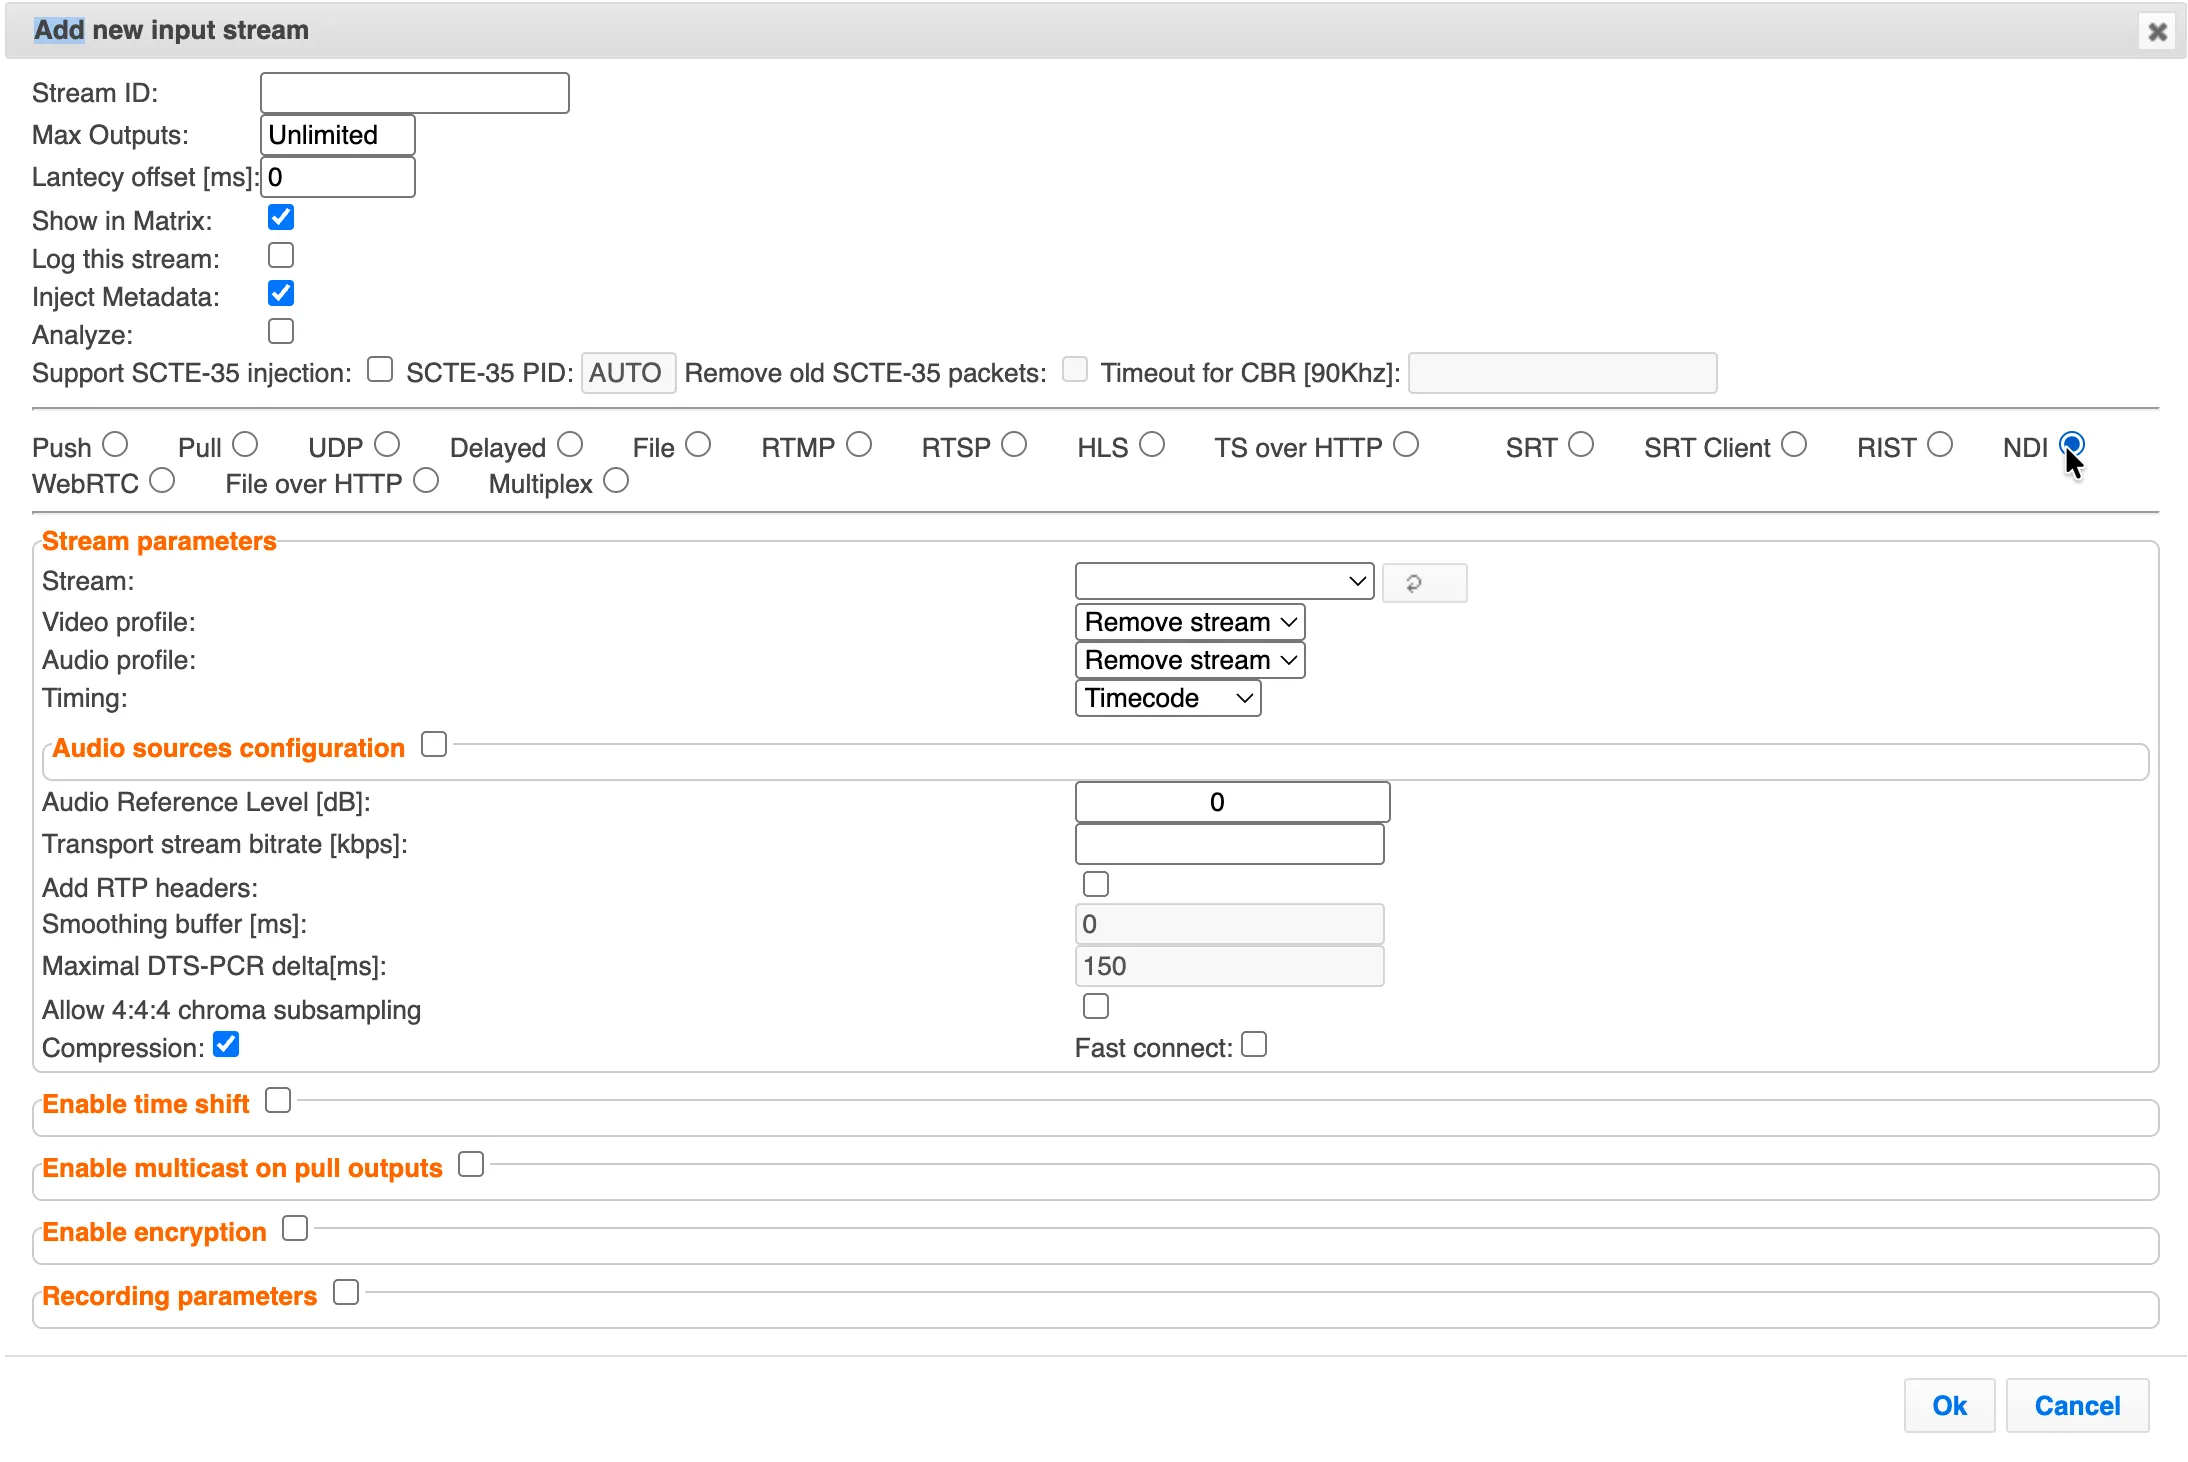Toggle Show in Matrix checkbox

click(281, 217)
